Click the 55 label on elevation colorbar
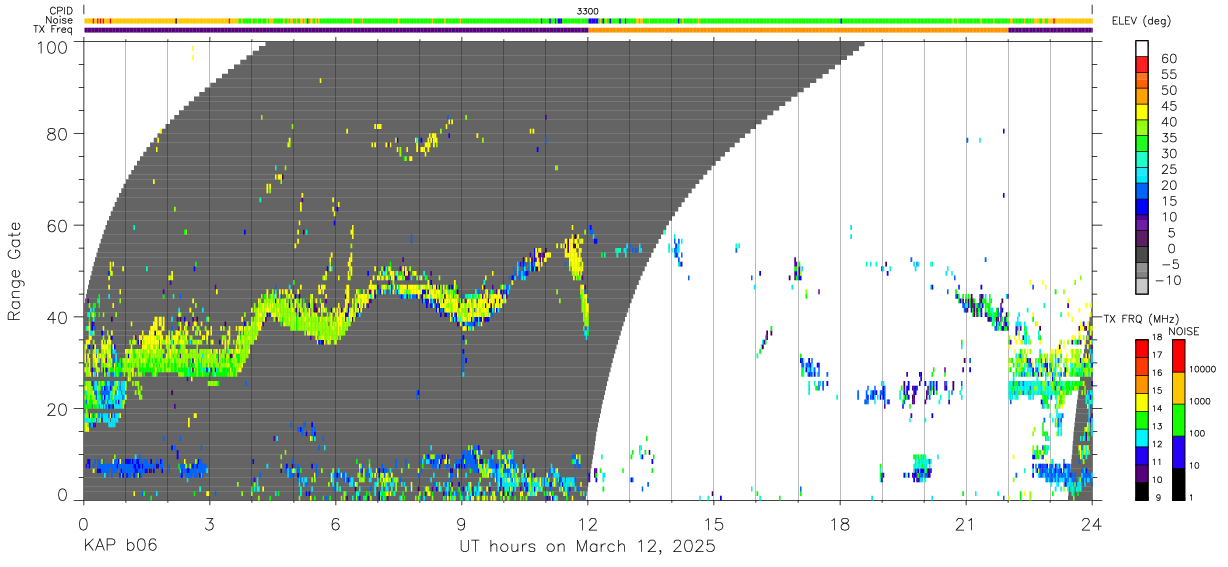The width and height of the screenshot is (1228, 567). [1167, 75]
